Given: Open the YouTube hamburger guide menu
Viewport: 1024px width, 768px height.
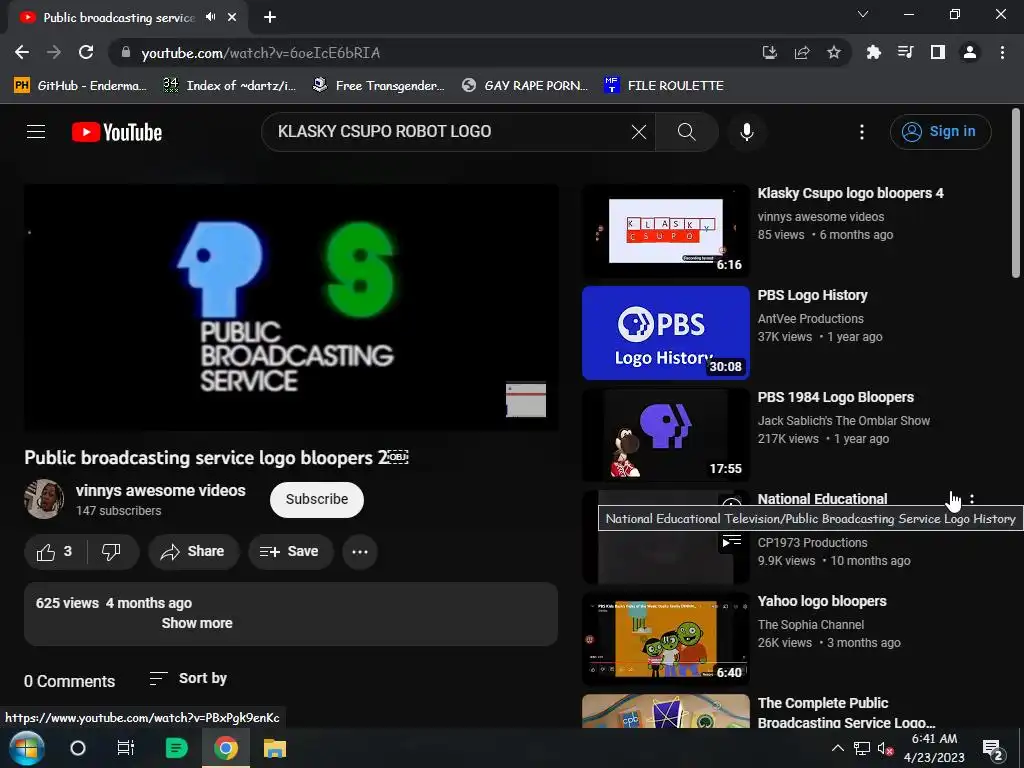Looking at the screenshot, I should coord(36,132).
